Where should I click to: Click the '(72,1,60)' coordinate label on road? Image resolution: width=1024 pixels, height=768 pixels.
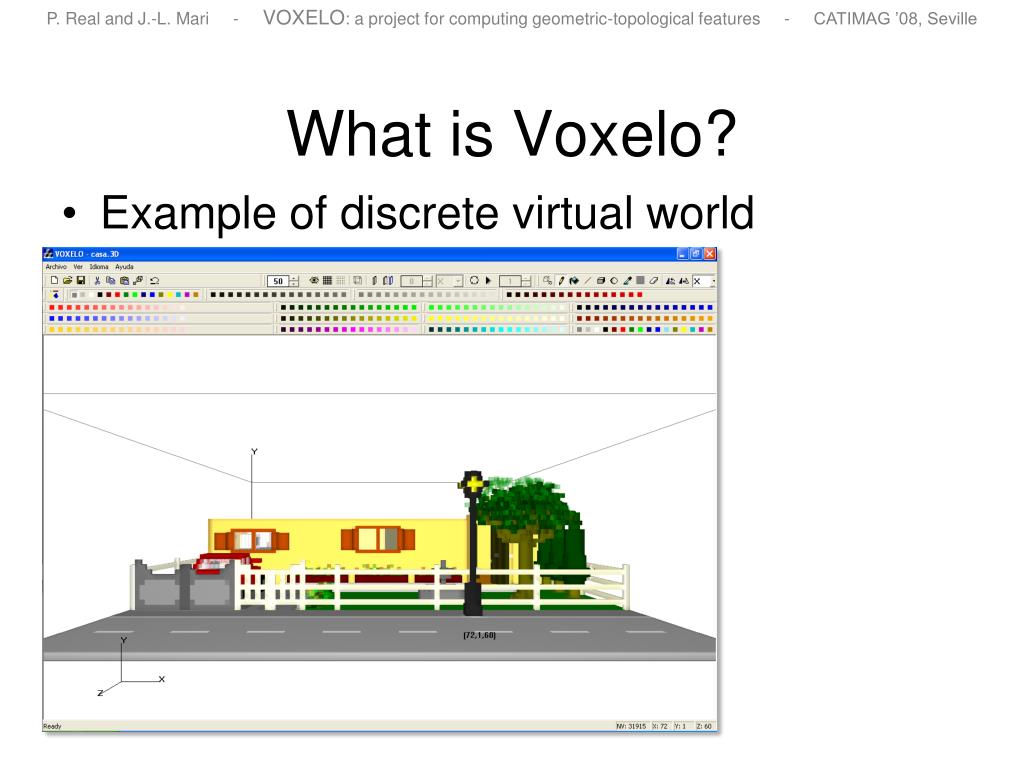click(x=479, y=635)
